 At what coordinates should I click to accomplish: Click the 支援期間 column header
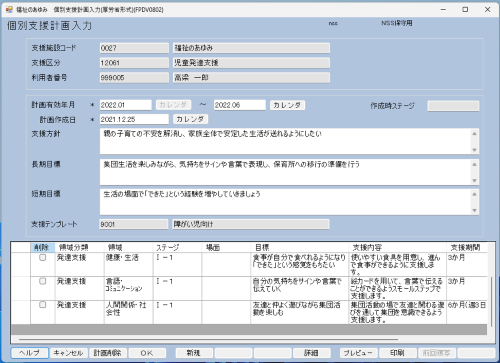(x=467, y=247)
